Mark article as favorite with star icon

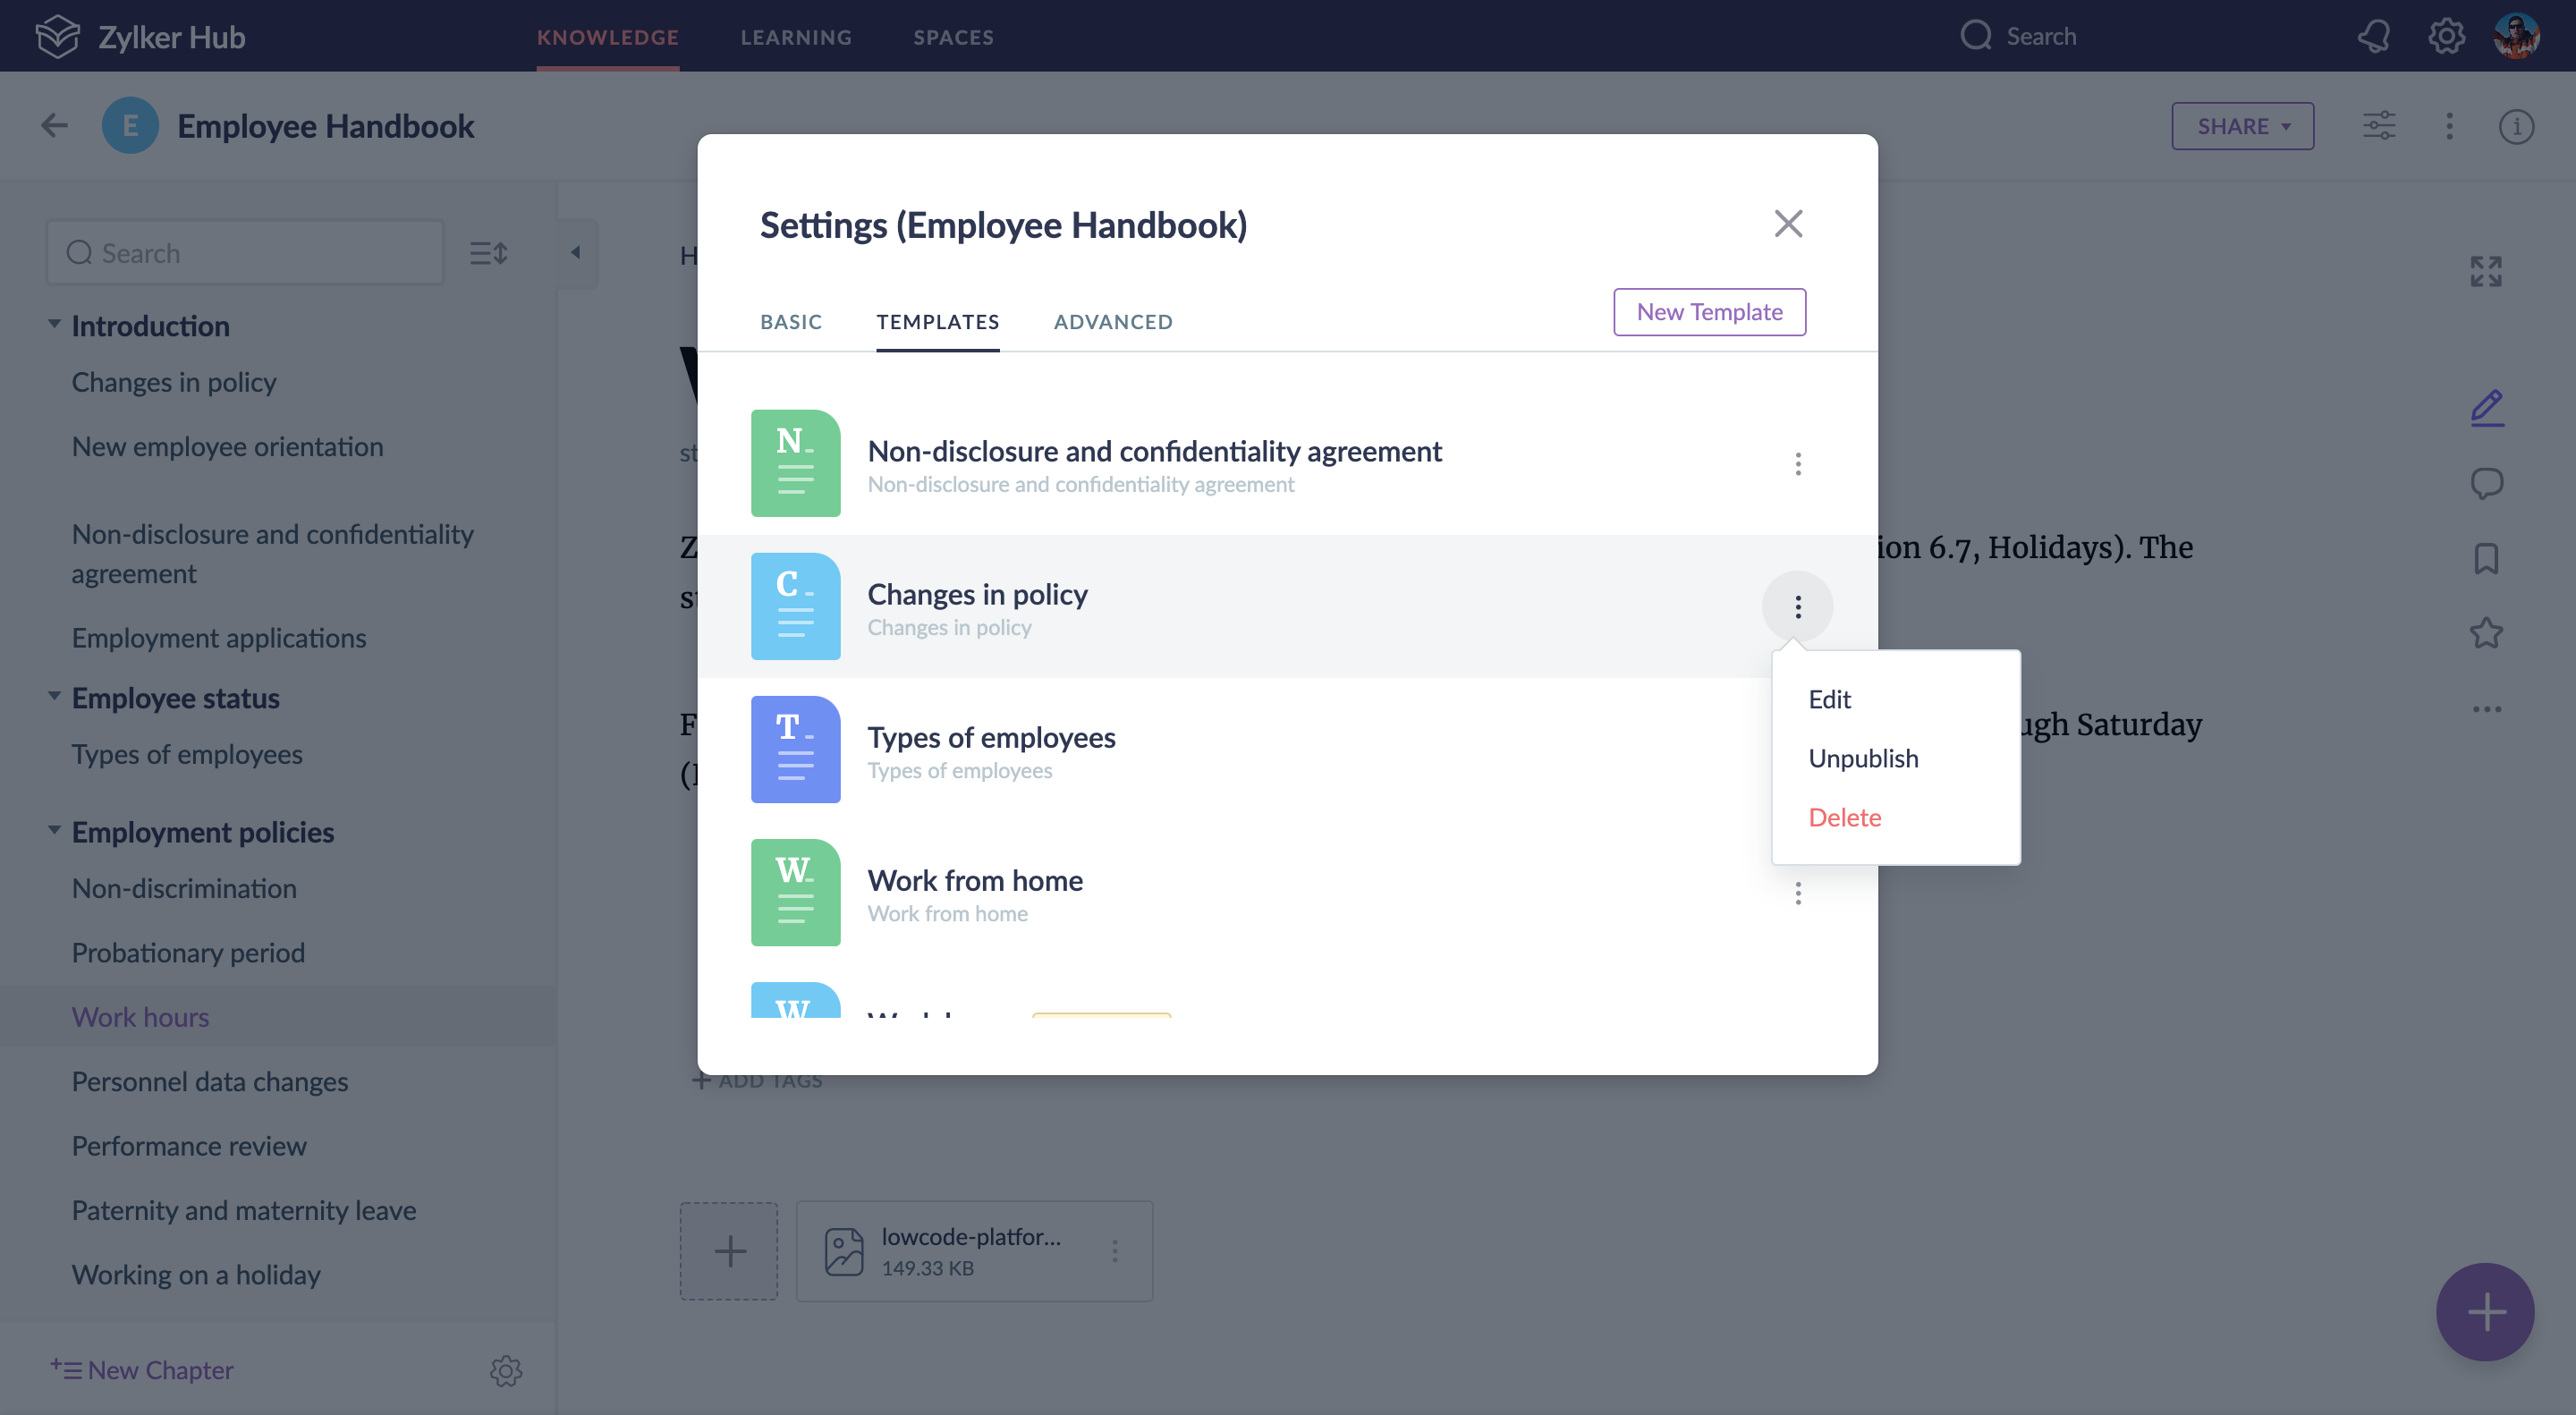[2486, 633]
